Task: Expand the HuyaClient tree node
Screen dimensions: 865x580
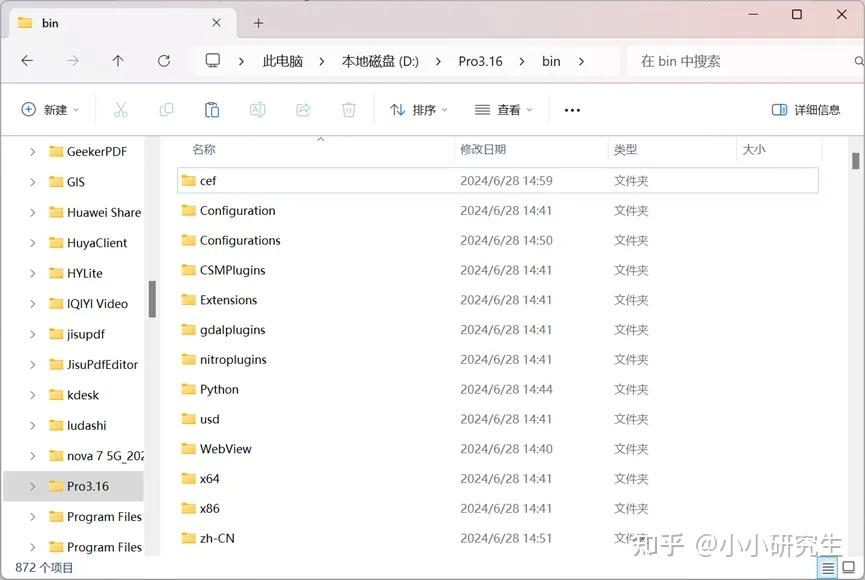Action: coord(33,243)
